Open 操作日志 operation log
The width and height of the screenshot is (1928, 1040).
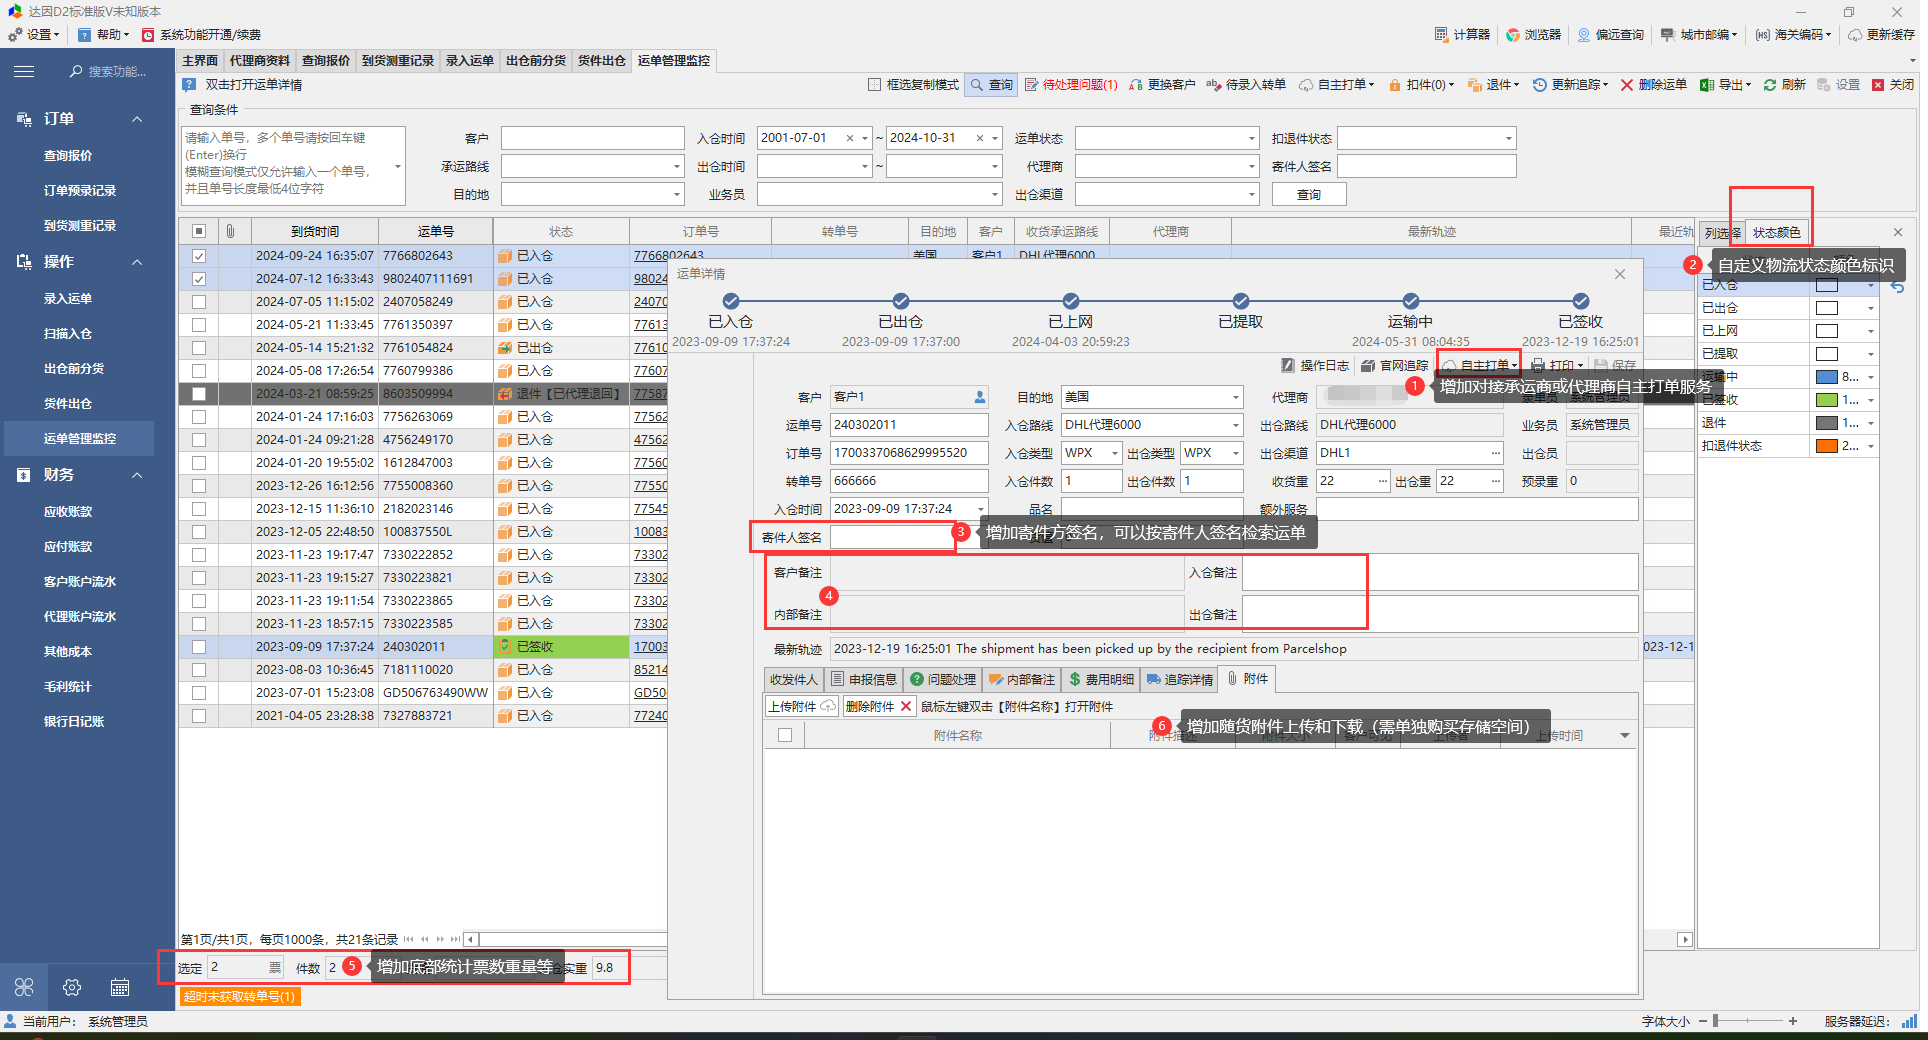(1315, 366)
